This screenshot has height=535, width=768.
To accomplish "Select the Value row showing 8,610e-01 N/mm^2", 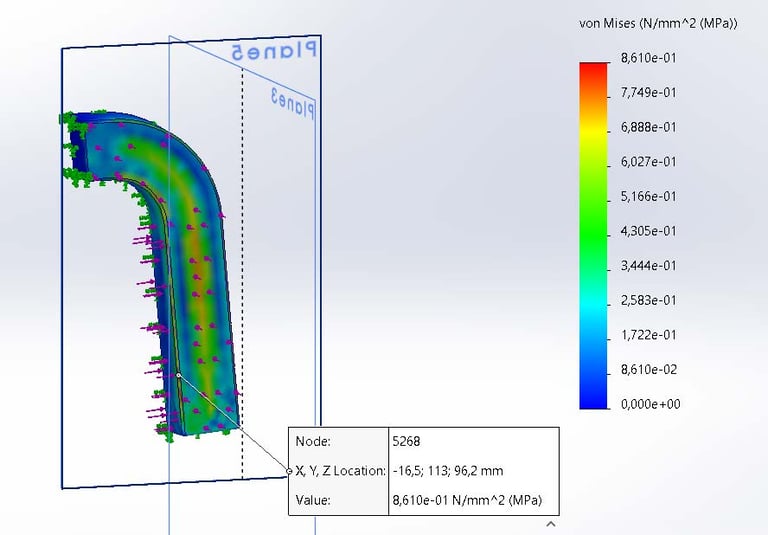I will [x=424, y=500].
